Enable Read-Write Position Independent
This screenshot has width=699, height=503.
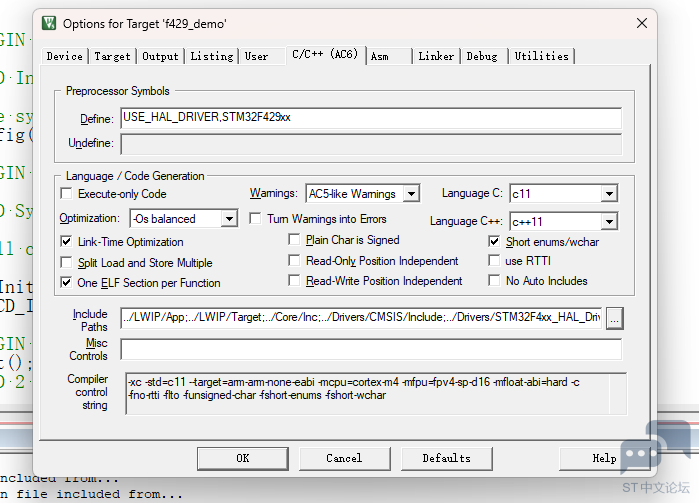click(294, 280)
